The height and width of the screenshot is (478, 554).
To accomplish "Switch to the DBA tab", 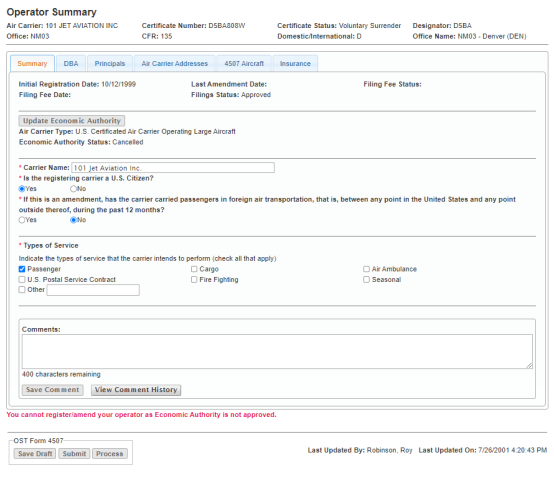I will coord(71,64).
